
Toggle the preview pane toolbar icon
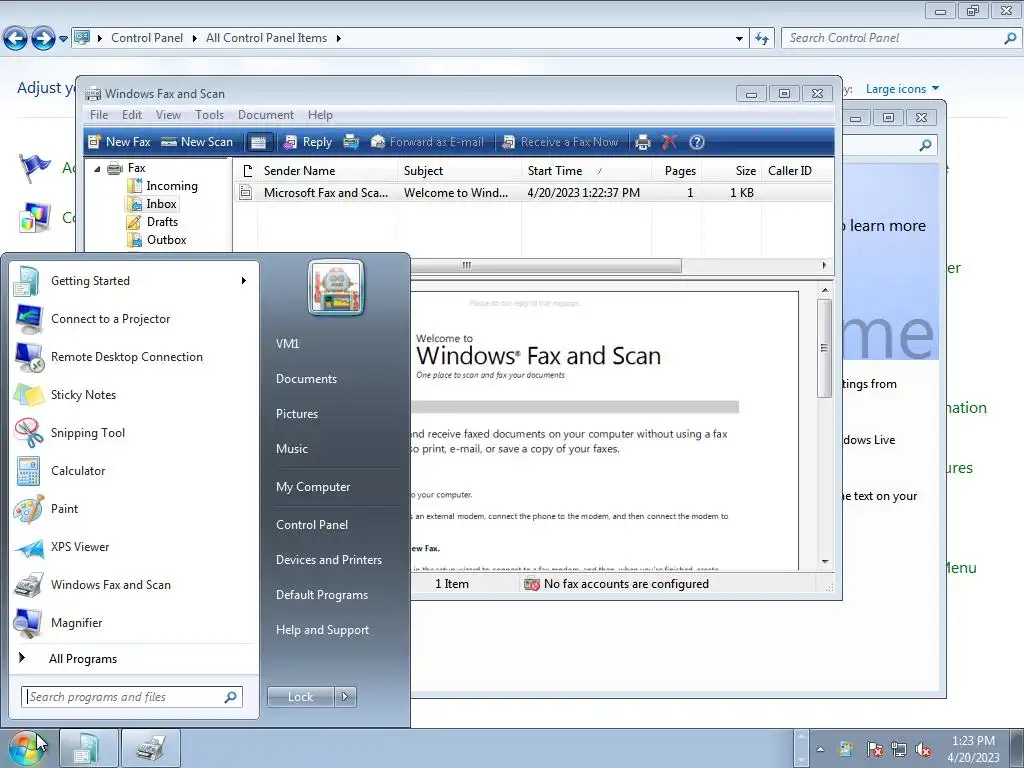click(259, 142)
